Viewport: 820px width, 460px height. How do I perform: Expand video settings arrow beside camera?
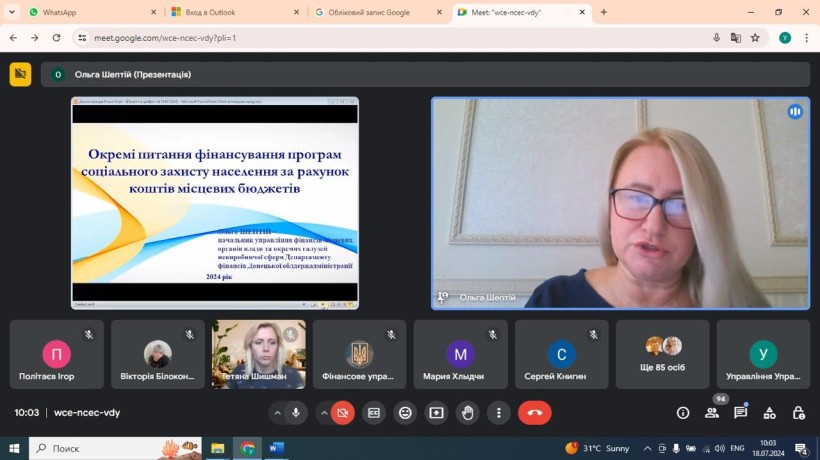point(324,413)
